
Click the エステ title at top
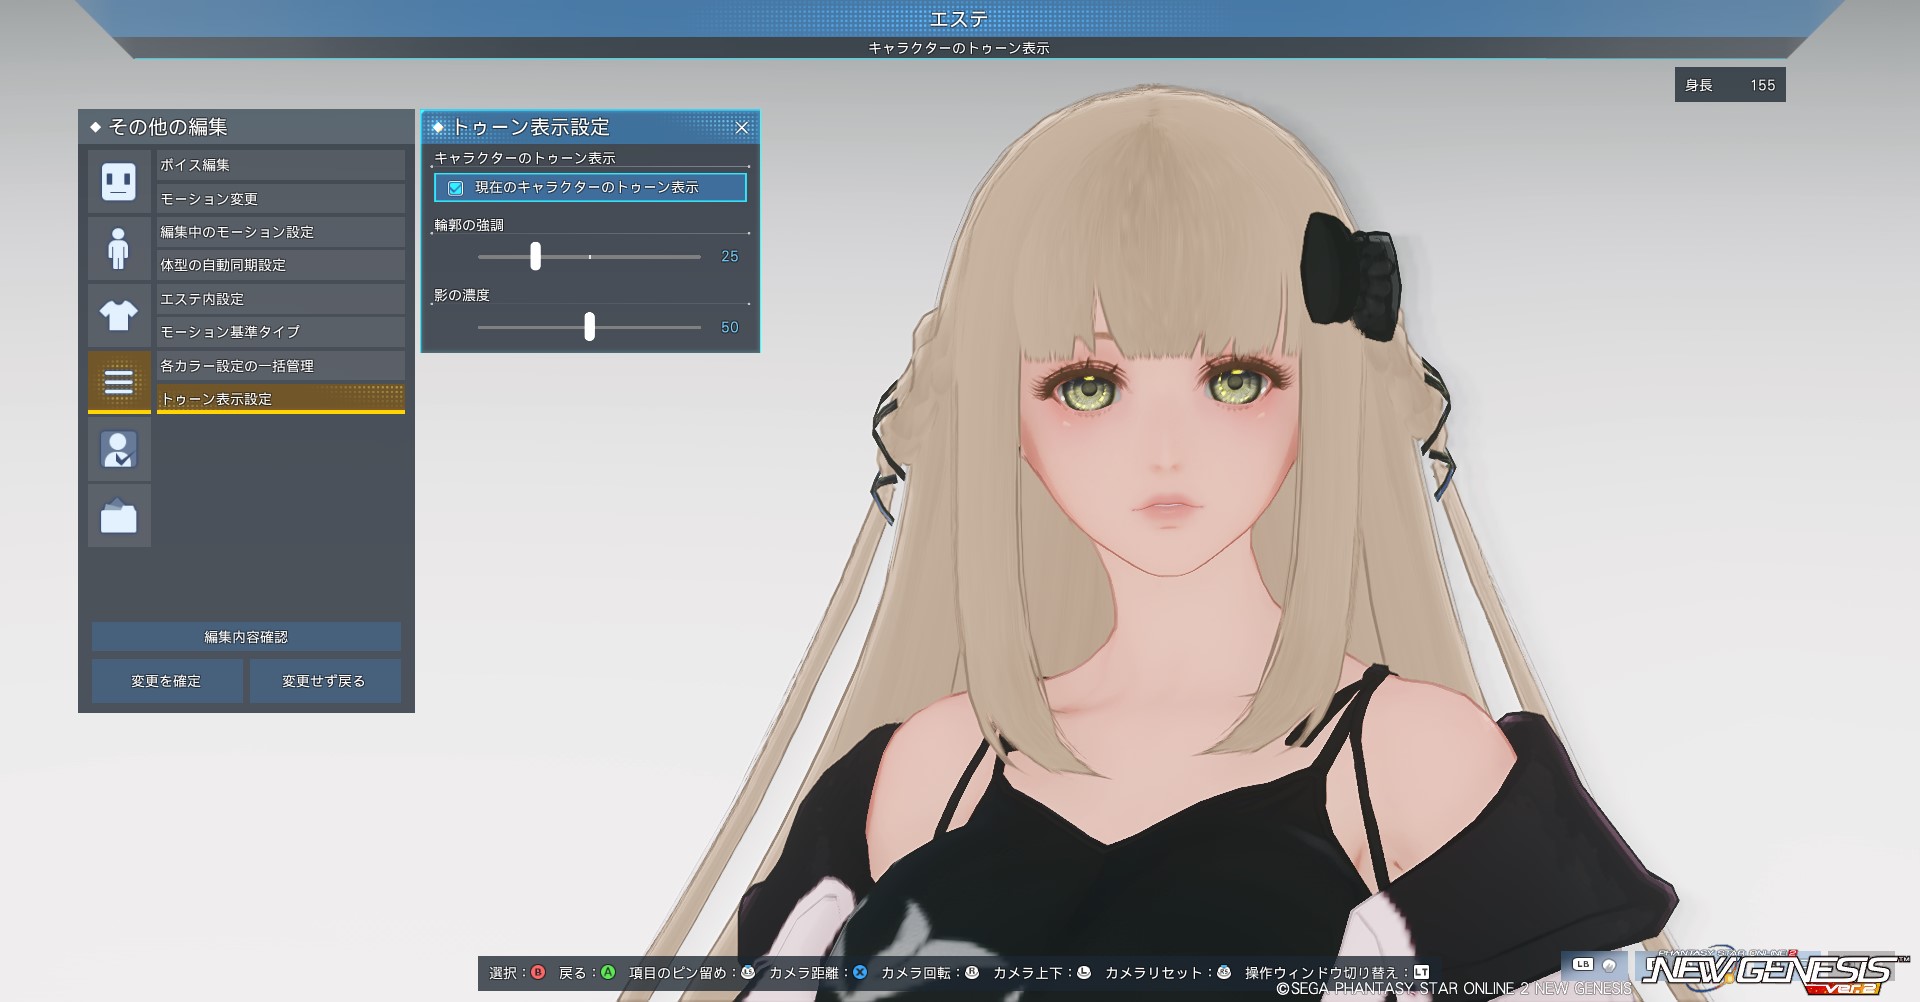click(959, 18)
